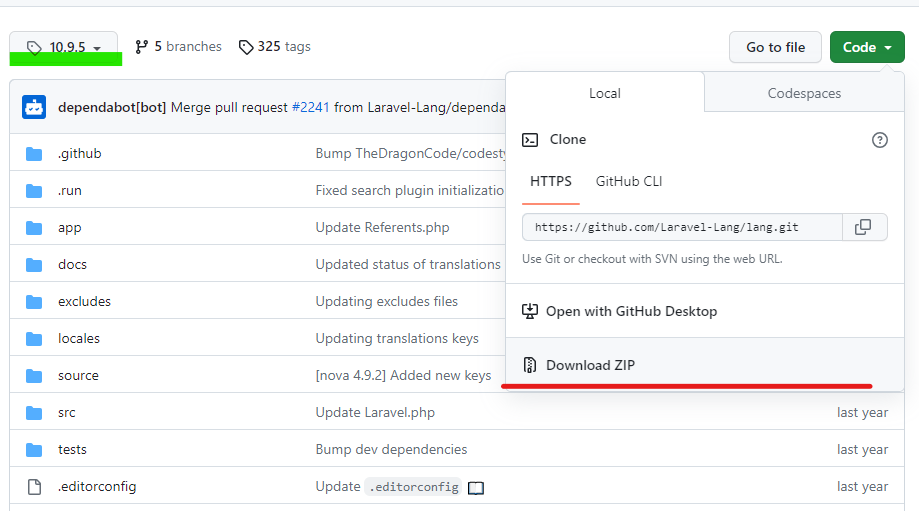Click the folder icon for app
Image resolution: width=919 pixels, height=511 pixels.
click(34, 228)
